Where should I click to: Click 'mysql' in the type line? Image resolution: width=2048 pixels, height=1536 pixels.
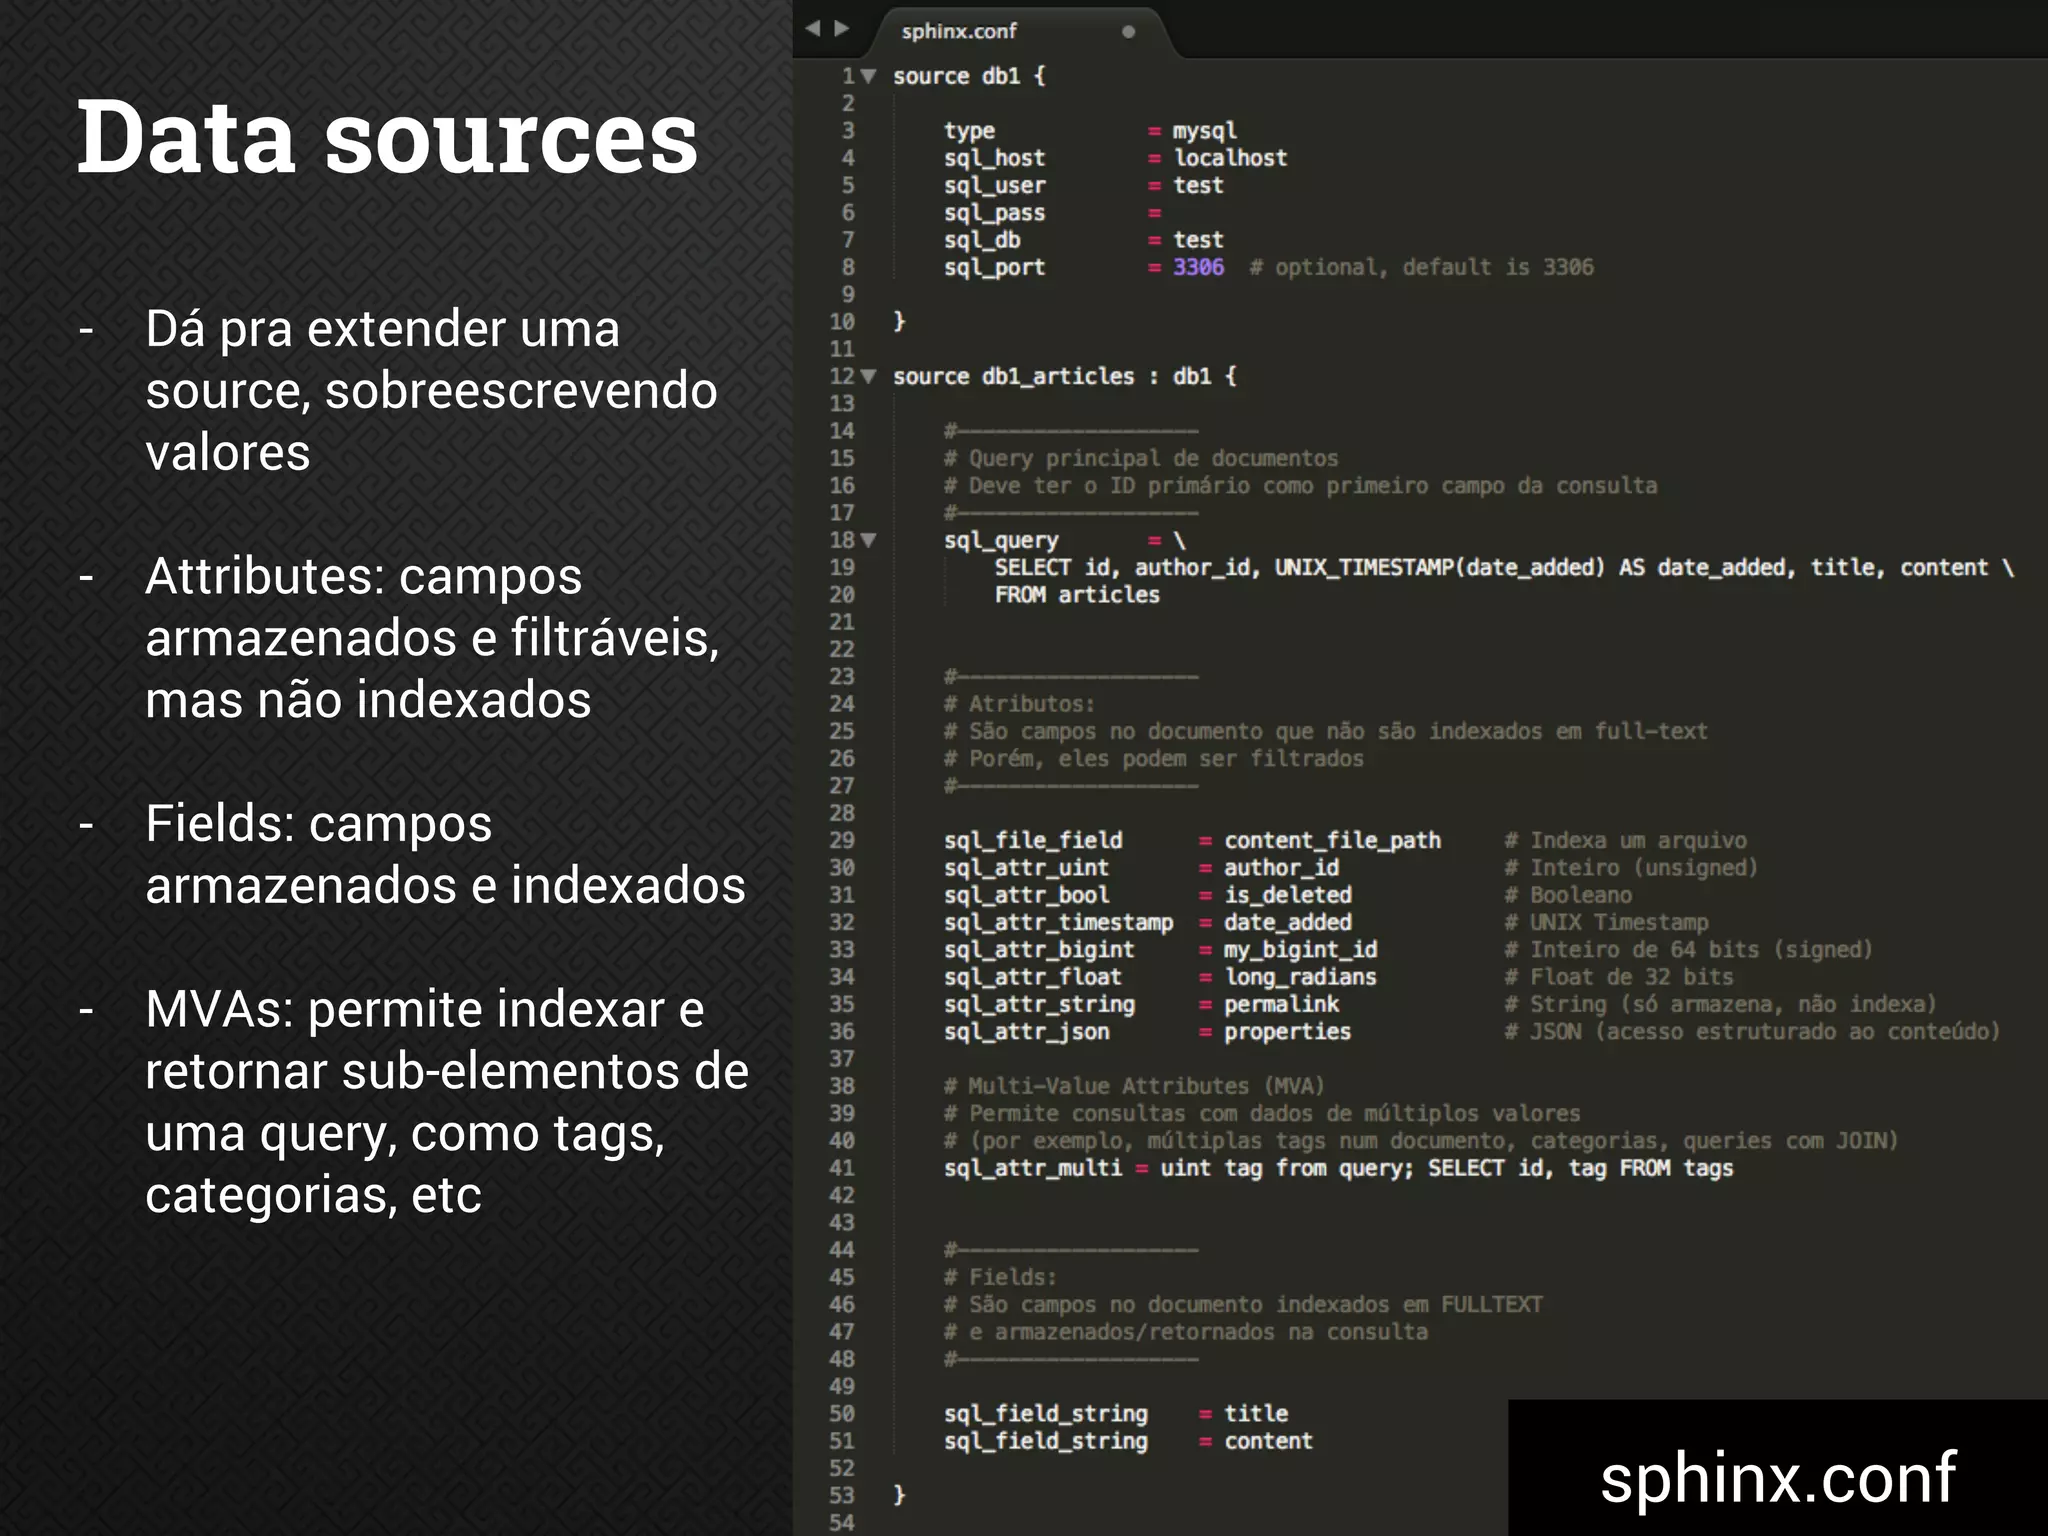(1205, 131)
